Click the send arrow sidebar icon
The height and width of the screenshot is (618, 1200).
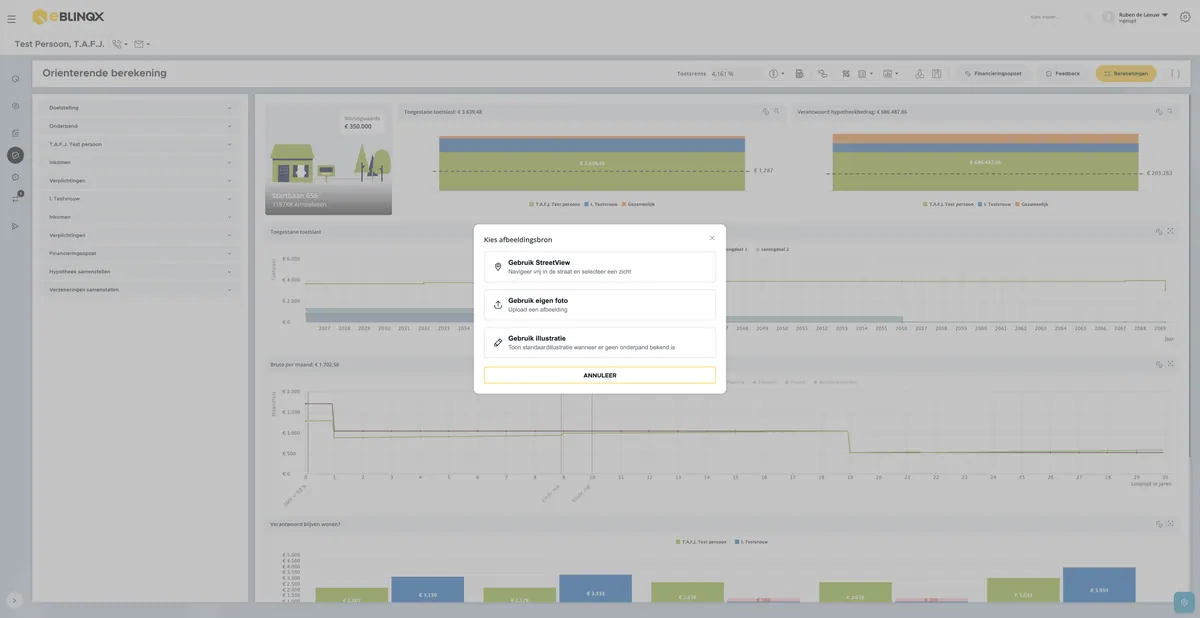[x=15, y=226]
